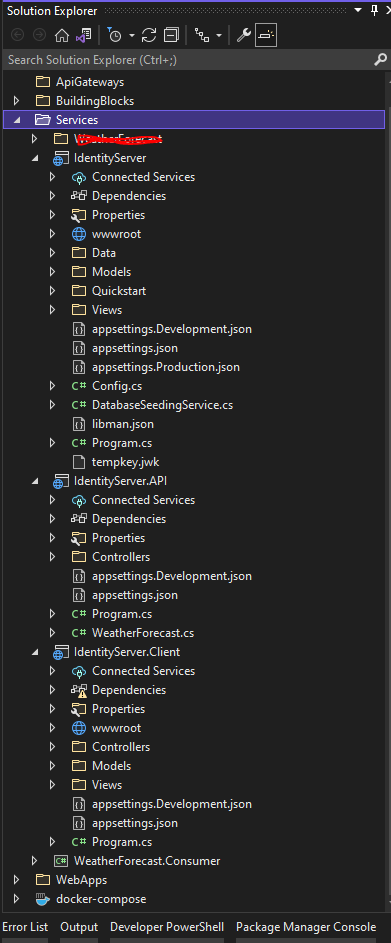Screen dimensions: 391x943
Task: Toggle Preview Selected Items button
Action: pyautogui.click(x=265, y=35)
